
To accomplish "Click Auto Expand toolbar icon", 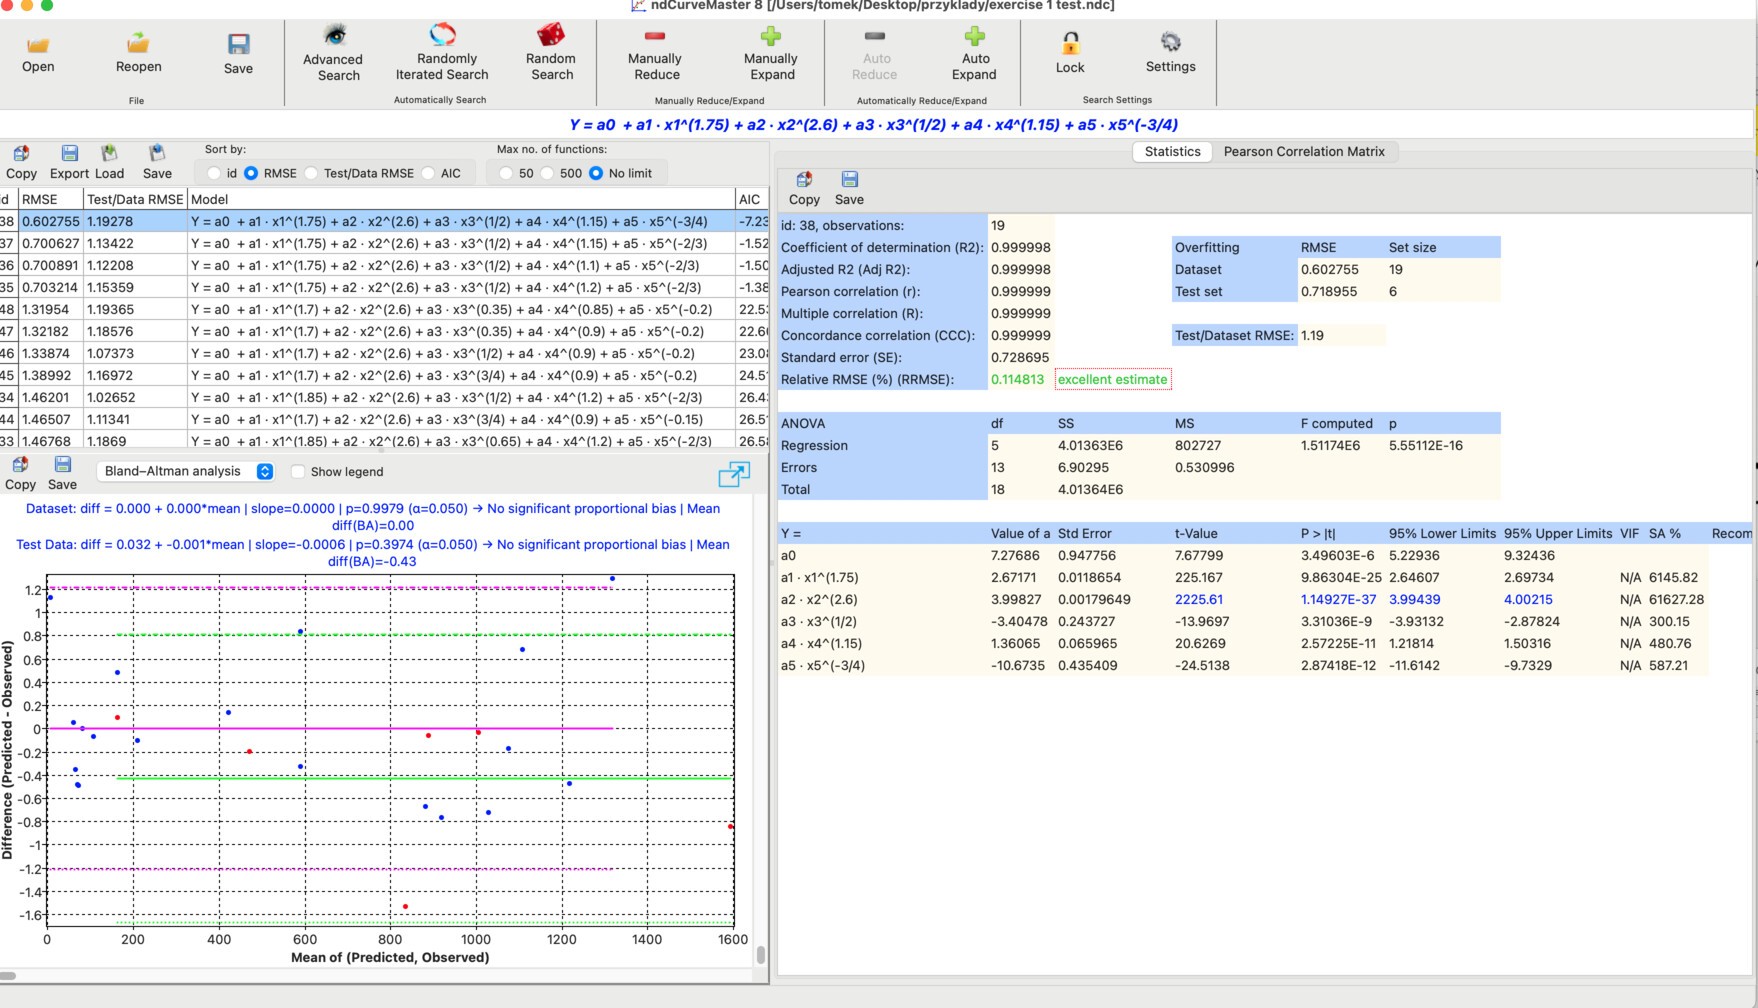I will coord(974,37).
